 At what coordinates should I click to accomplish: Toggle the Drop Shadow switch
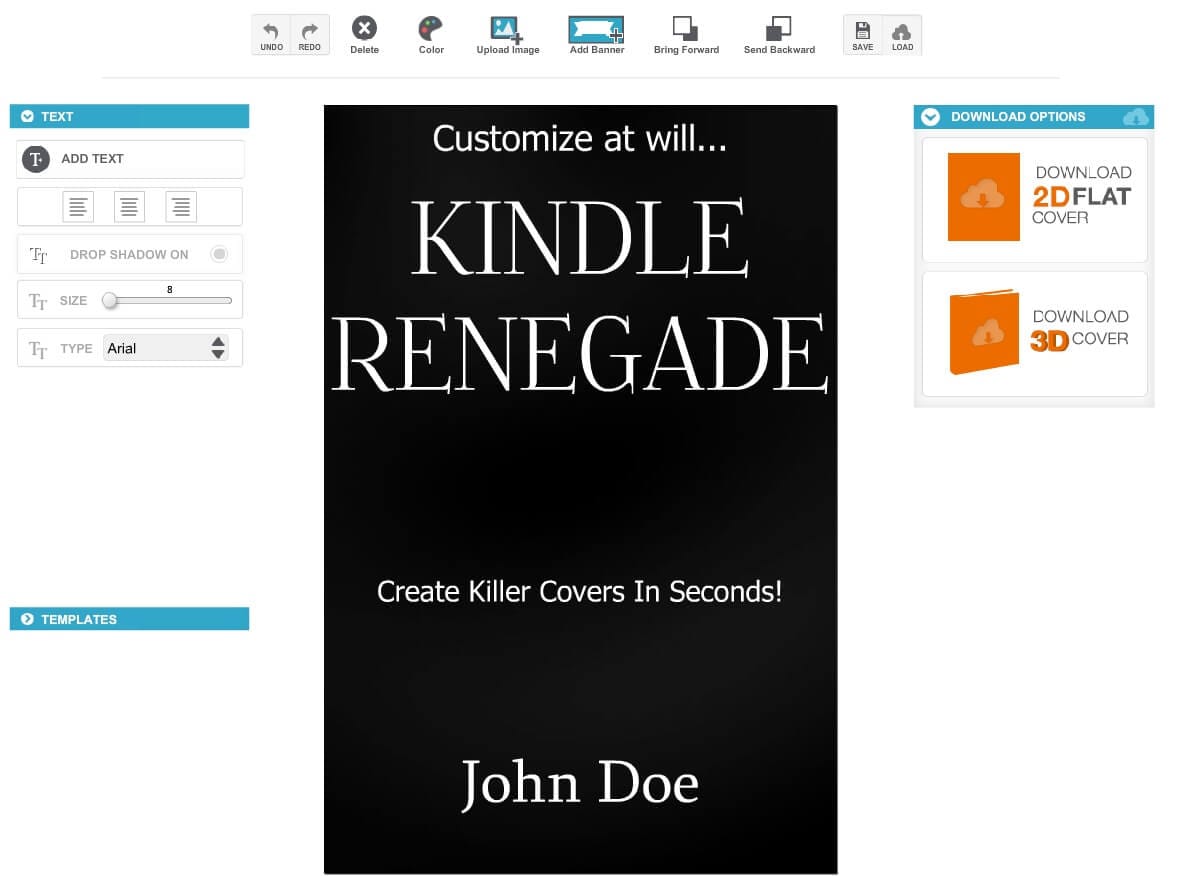coord(219,254)
